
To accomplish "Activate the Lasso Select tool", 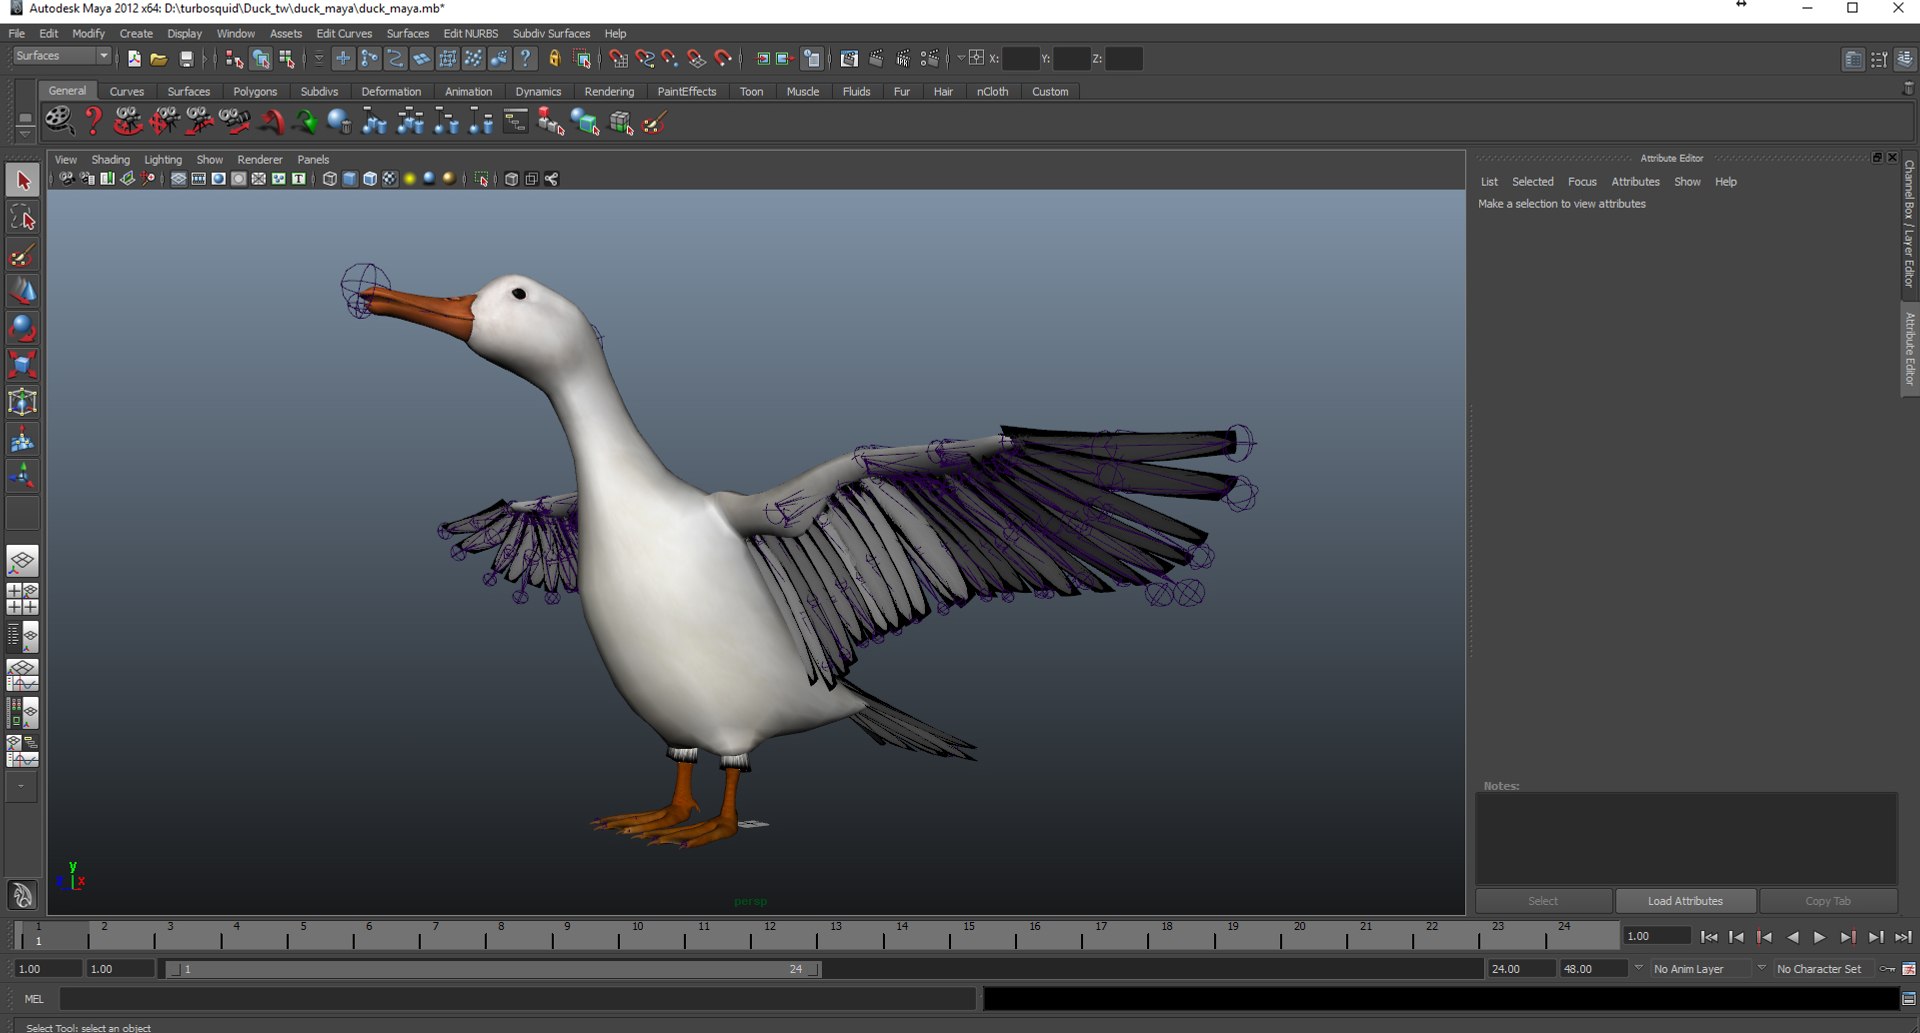I will click(23, 218).
